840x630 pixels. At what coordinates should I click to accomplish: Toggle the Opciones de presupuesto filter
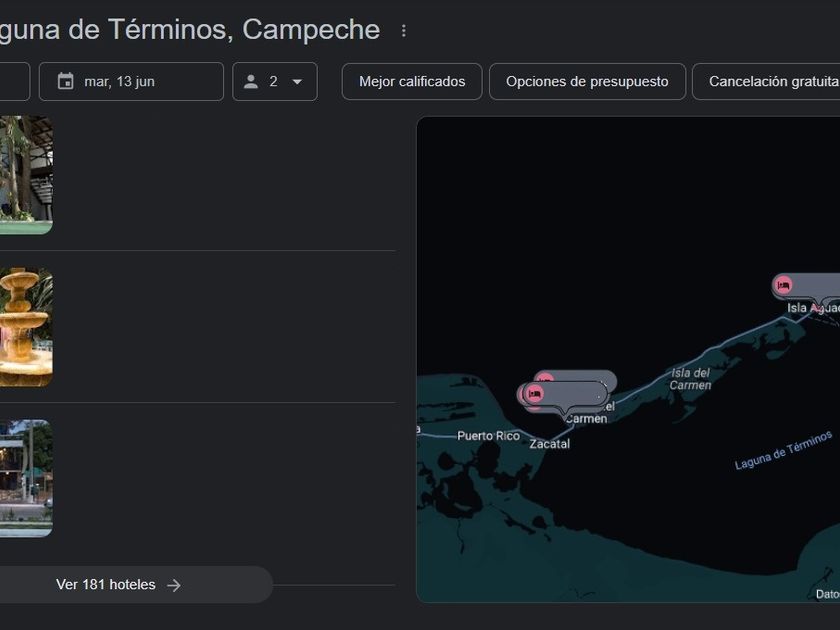587,81
